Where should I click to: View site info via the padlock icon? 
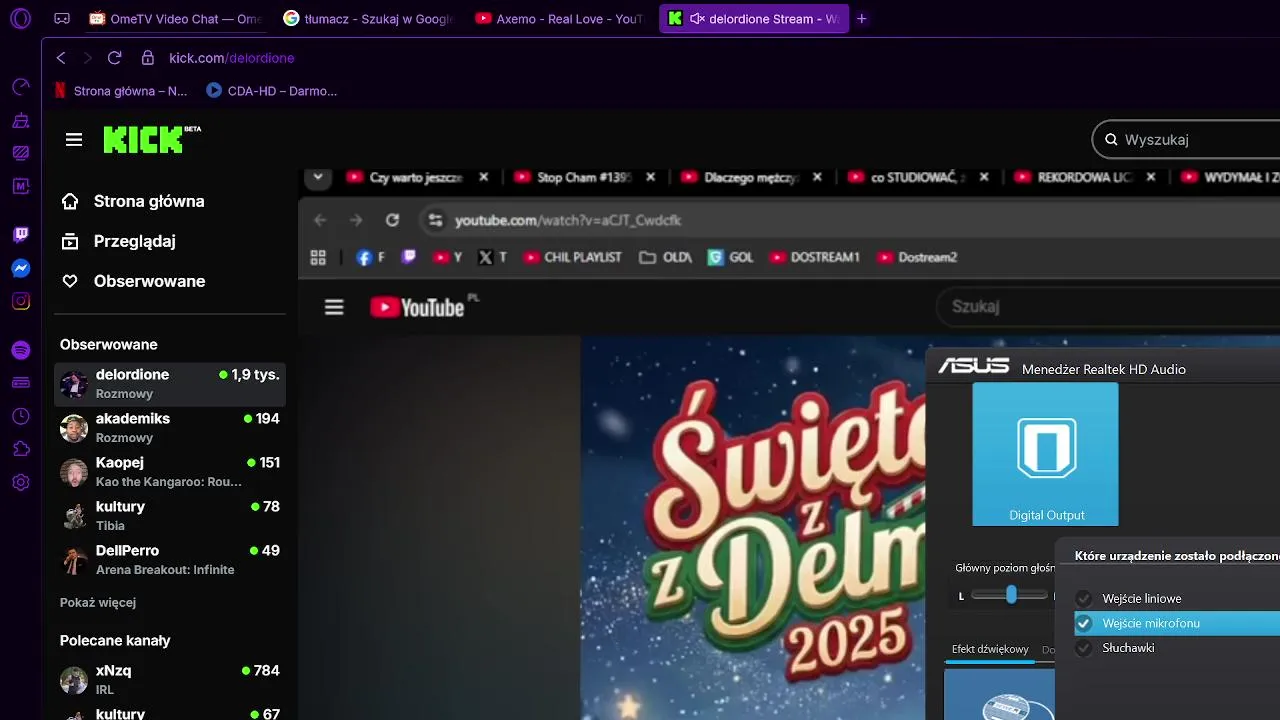(x=147, y=58)
